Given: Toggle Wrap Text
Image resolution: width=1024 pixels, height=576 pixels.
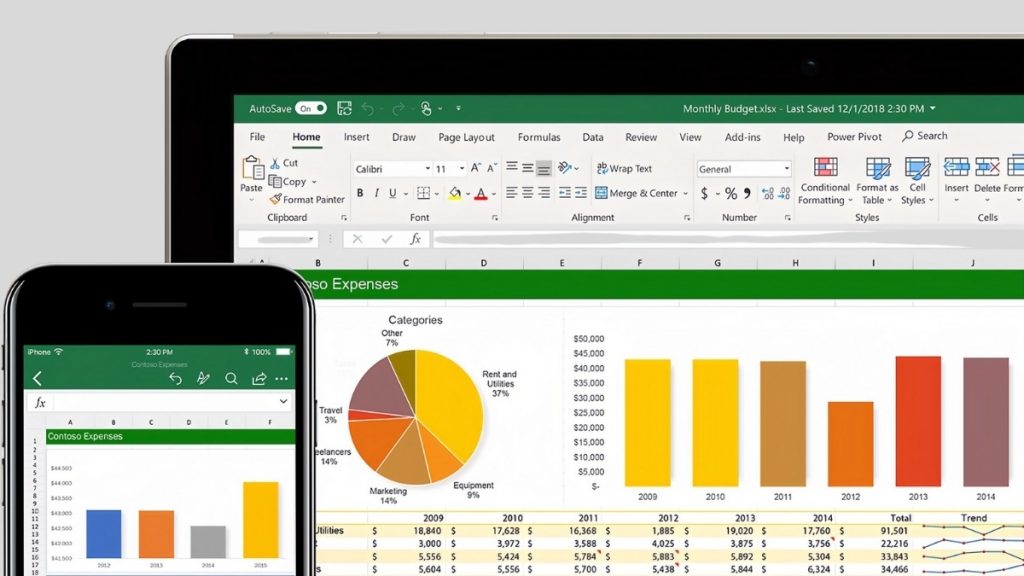Looking at the screenshot, I should click(624, 168).
